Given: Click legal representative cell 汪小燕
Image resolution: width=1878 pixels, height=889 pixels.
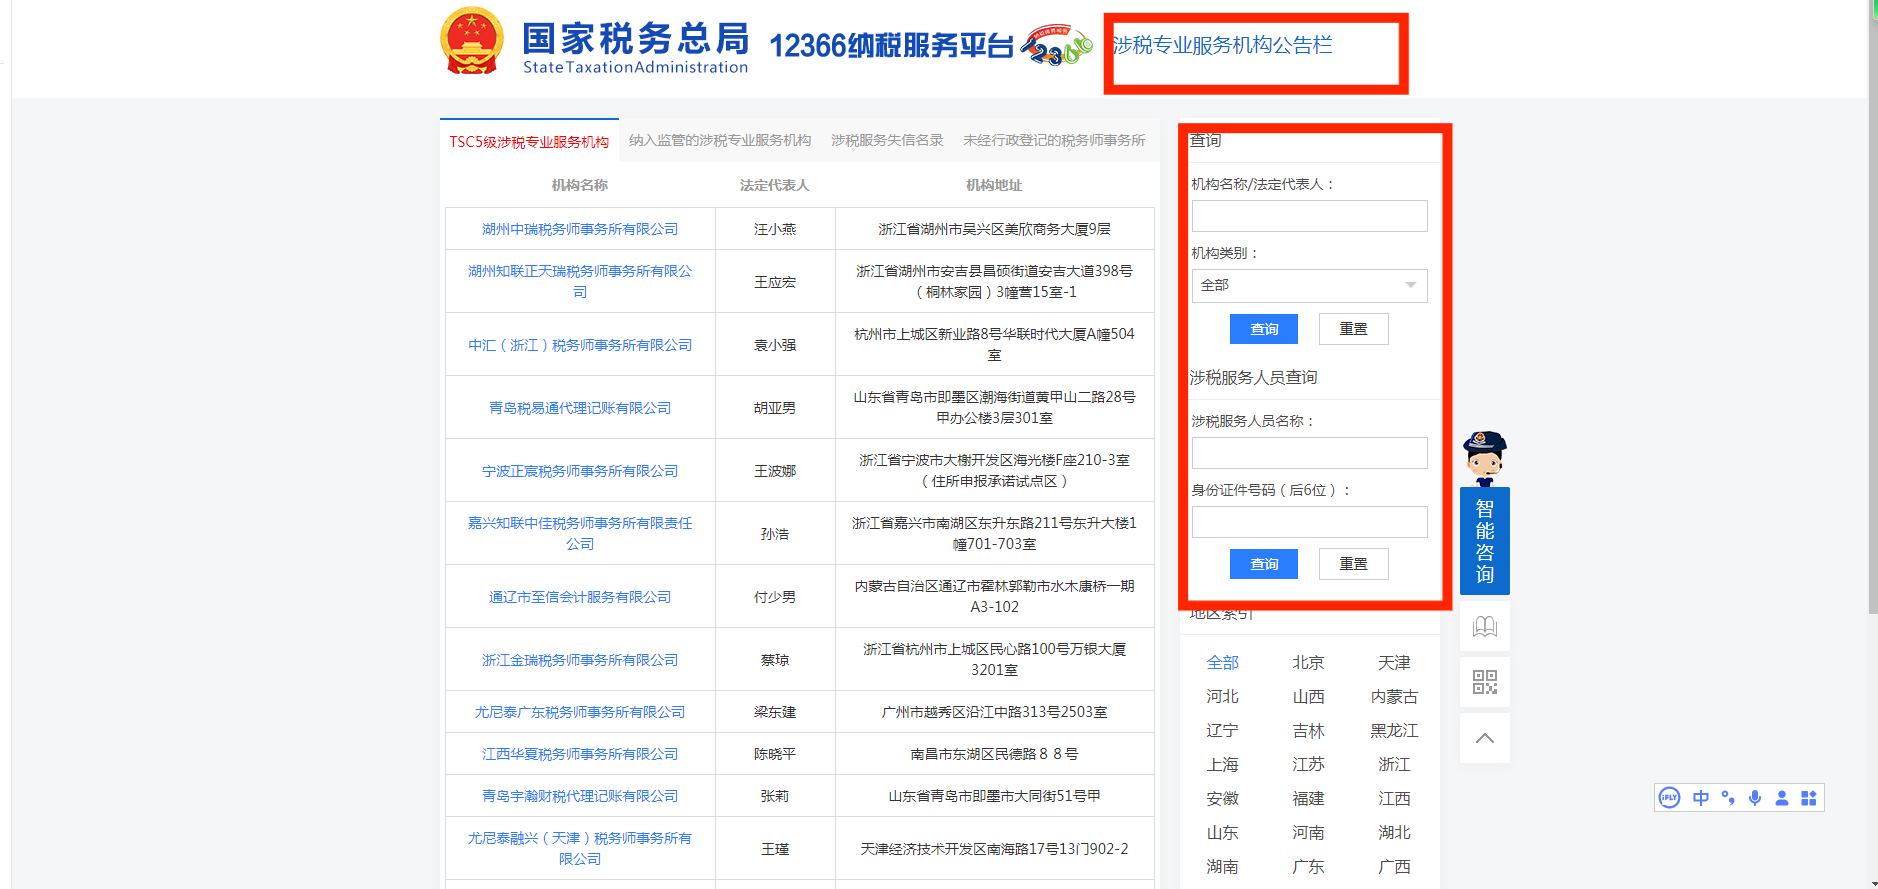Looking at the screenshot, I should click(x=775, y=229).
